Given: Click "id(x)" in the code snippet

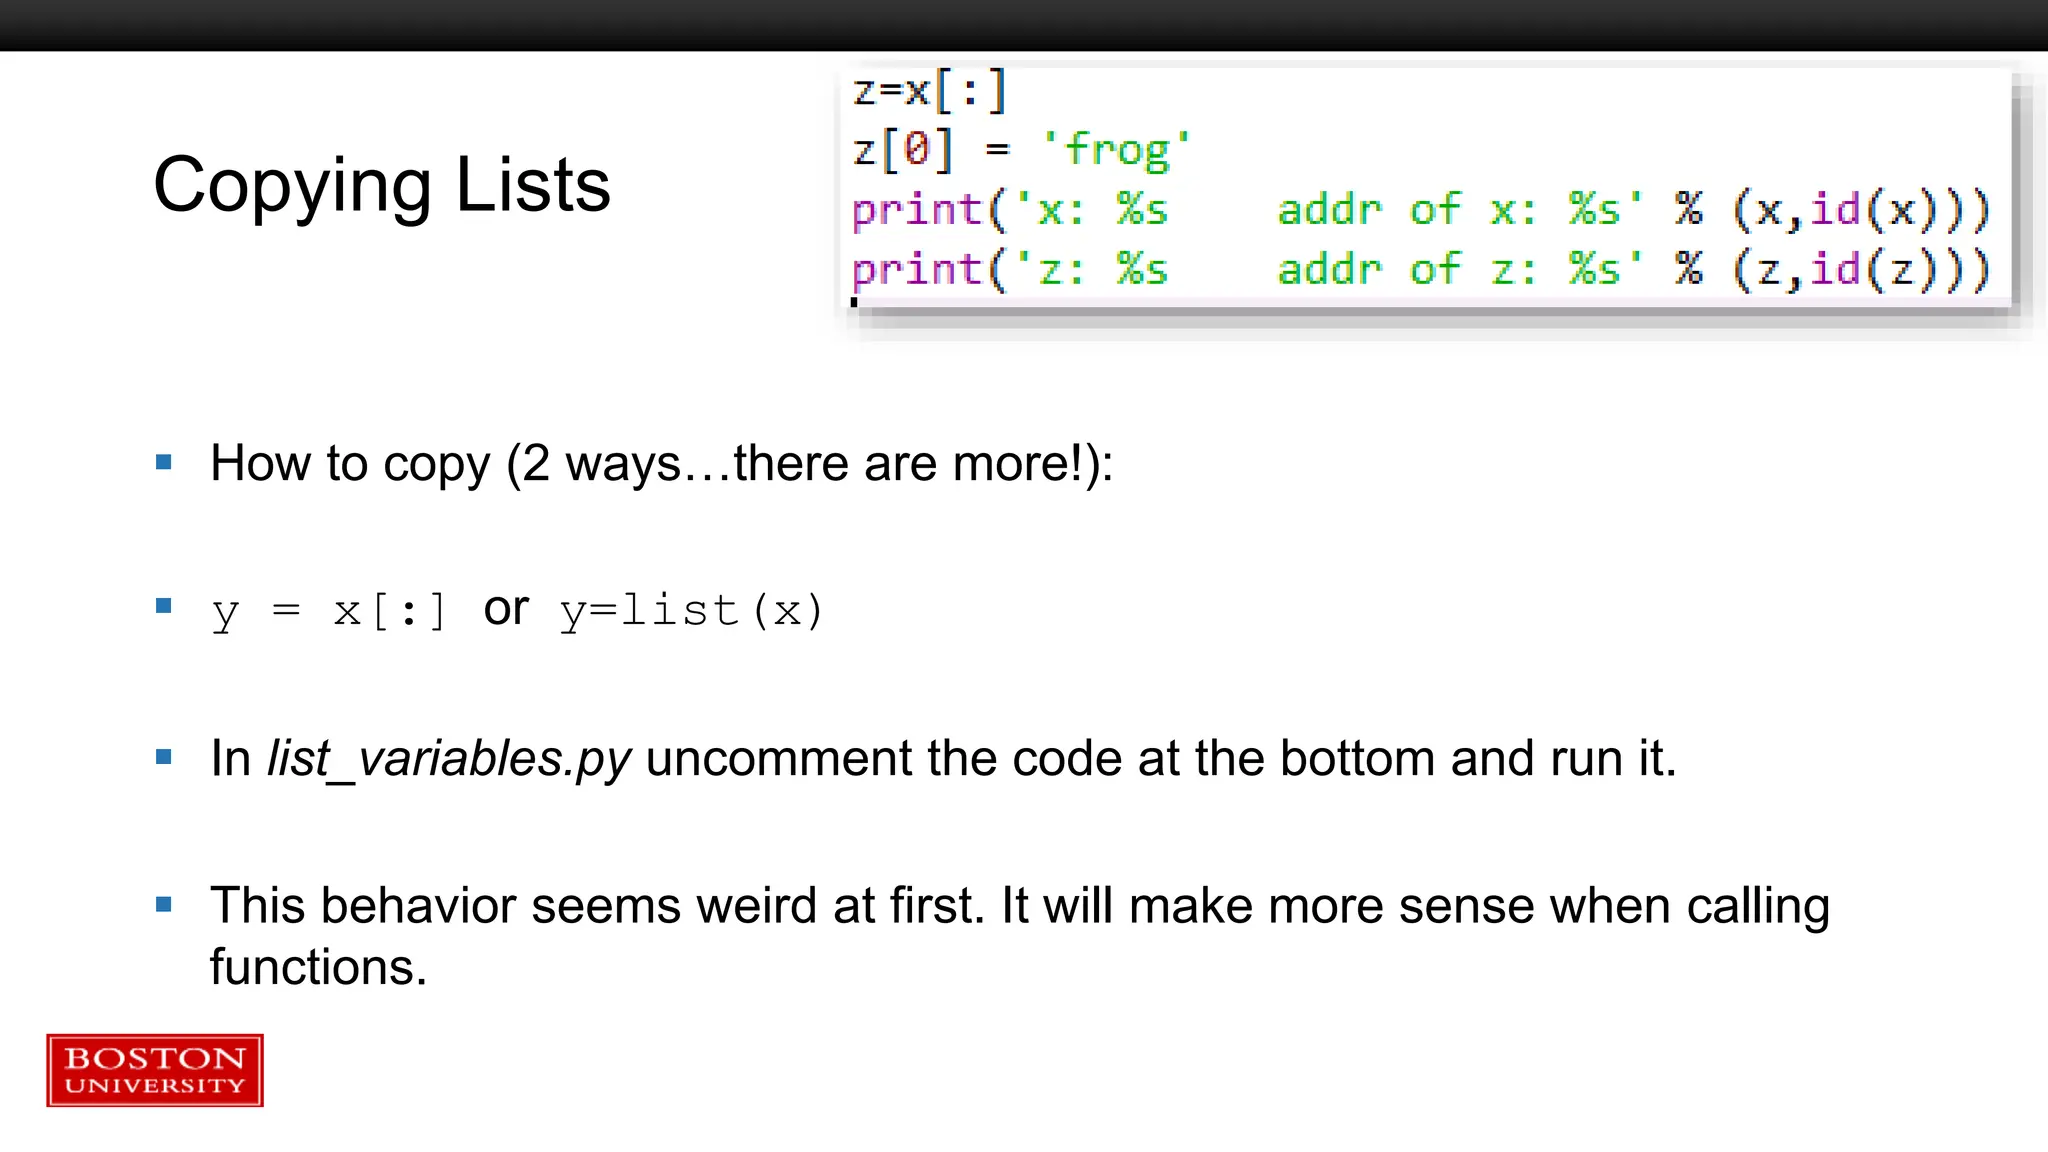Looking at the screenshot, I should (x=1874, y=210).
